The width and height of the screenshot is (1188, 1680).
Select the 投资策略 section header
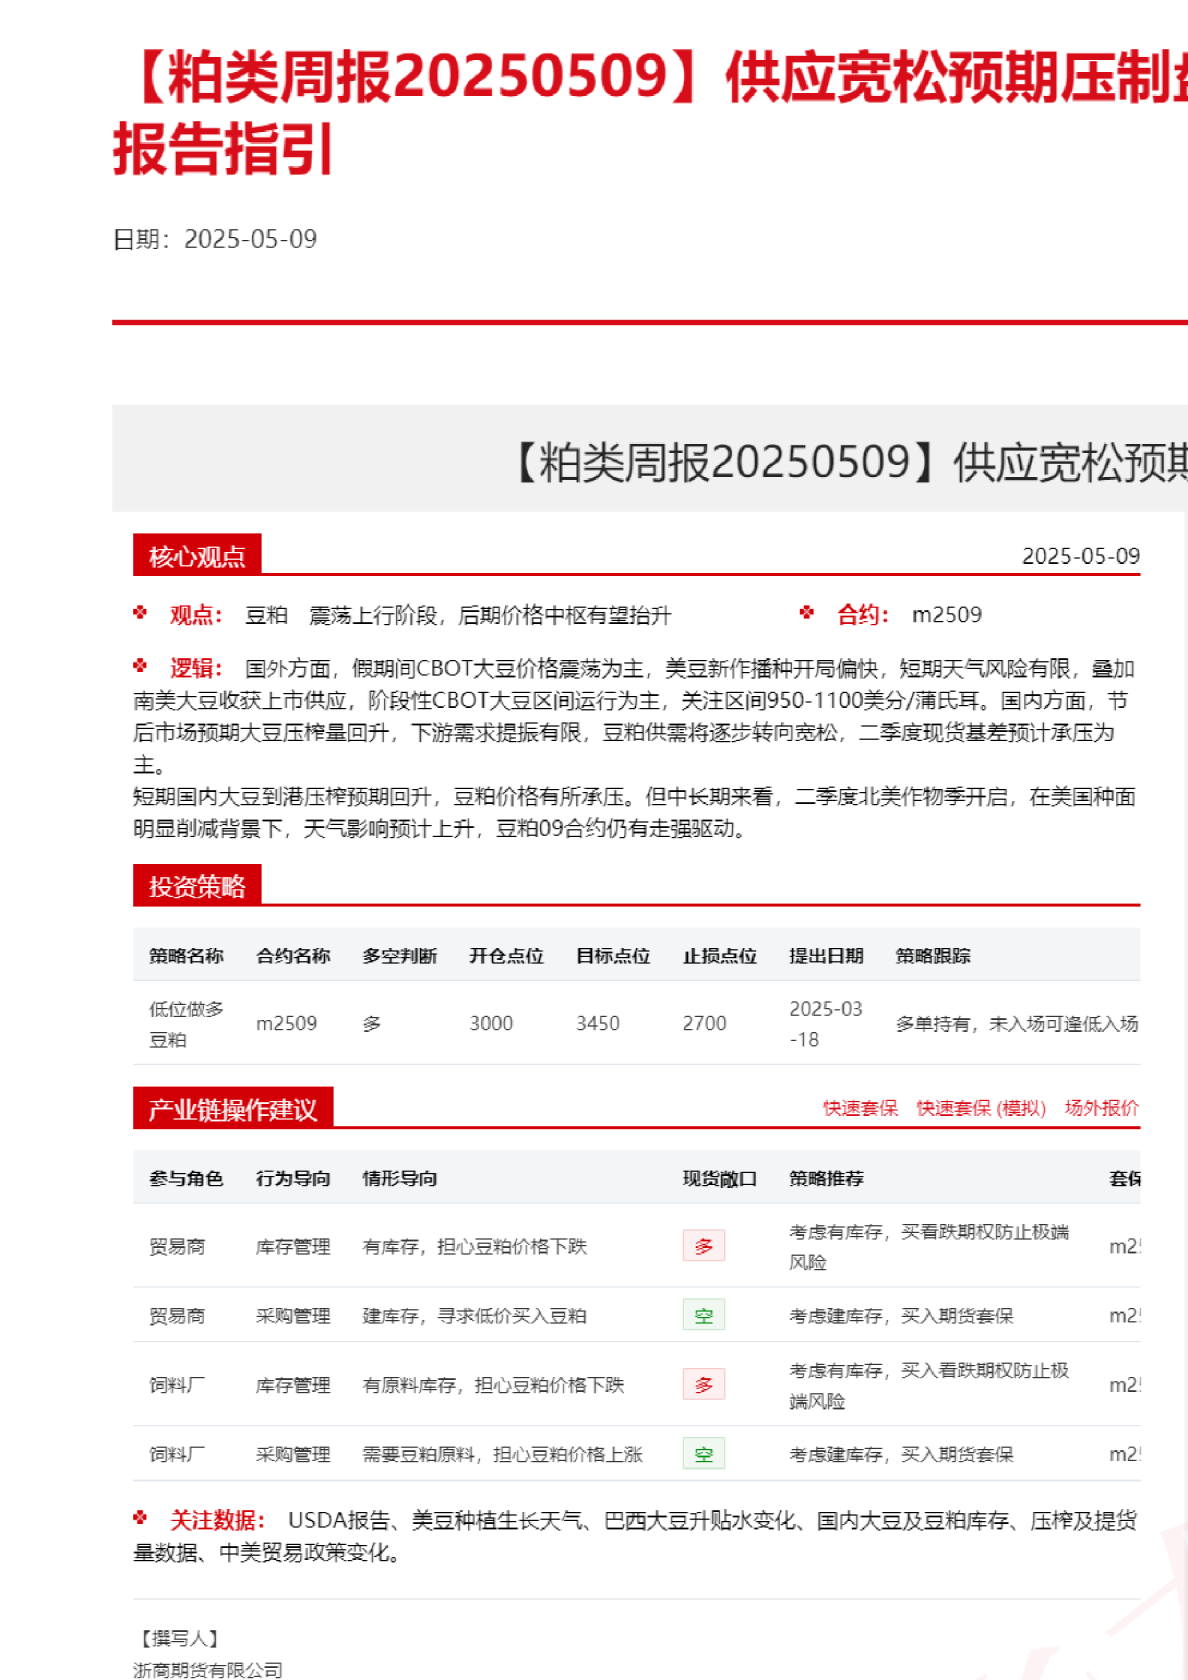197,886
